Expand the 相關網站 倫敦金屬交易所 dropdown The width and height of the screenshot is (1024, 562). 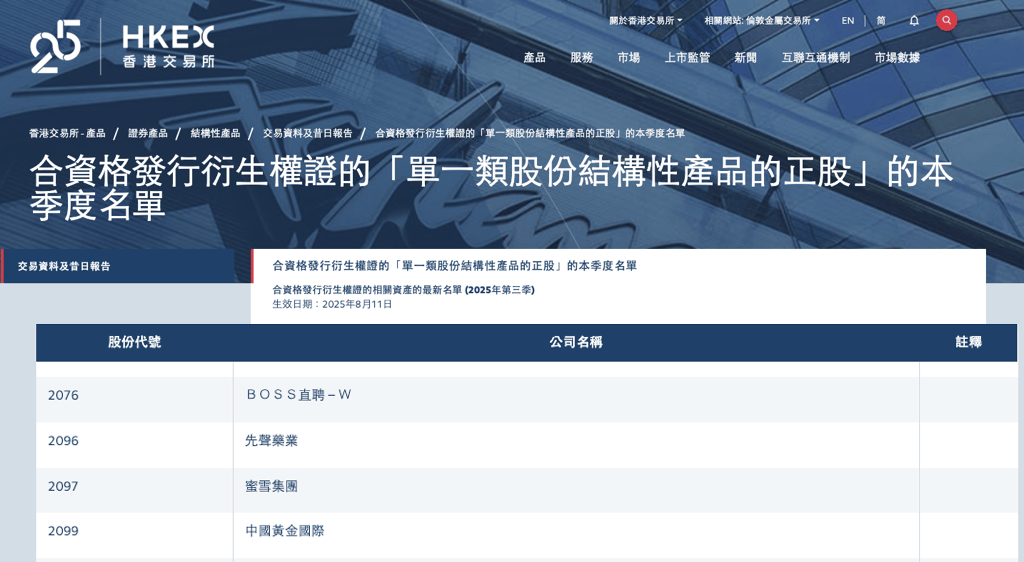(761, 21)
